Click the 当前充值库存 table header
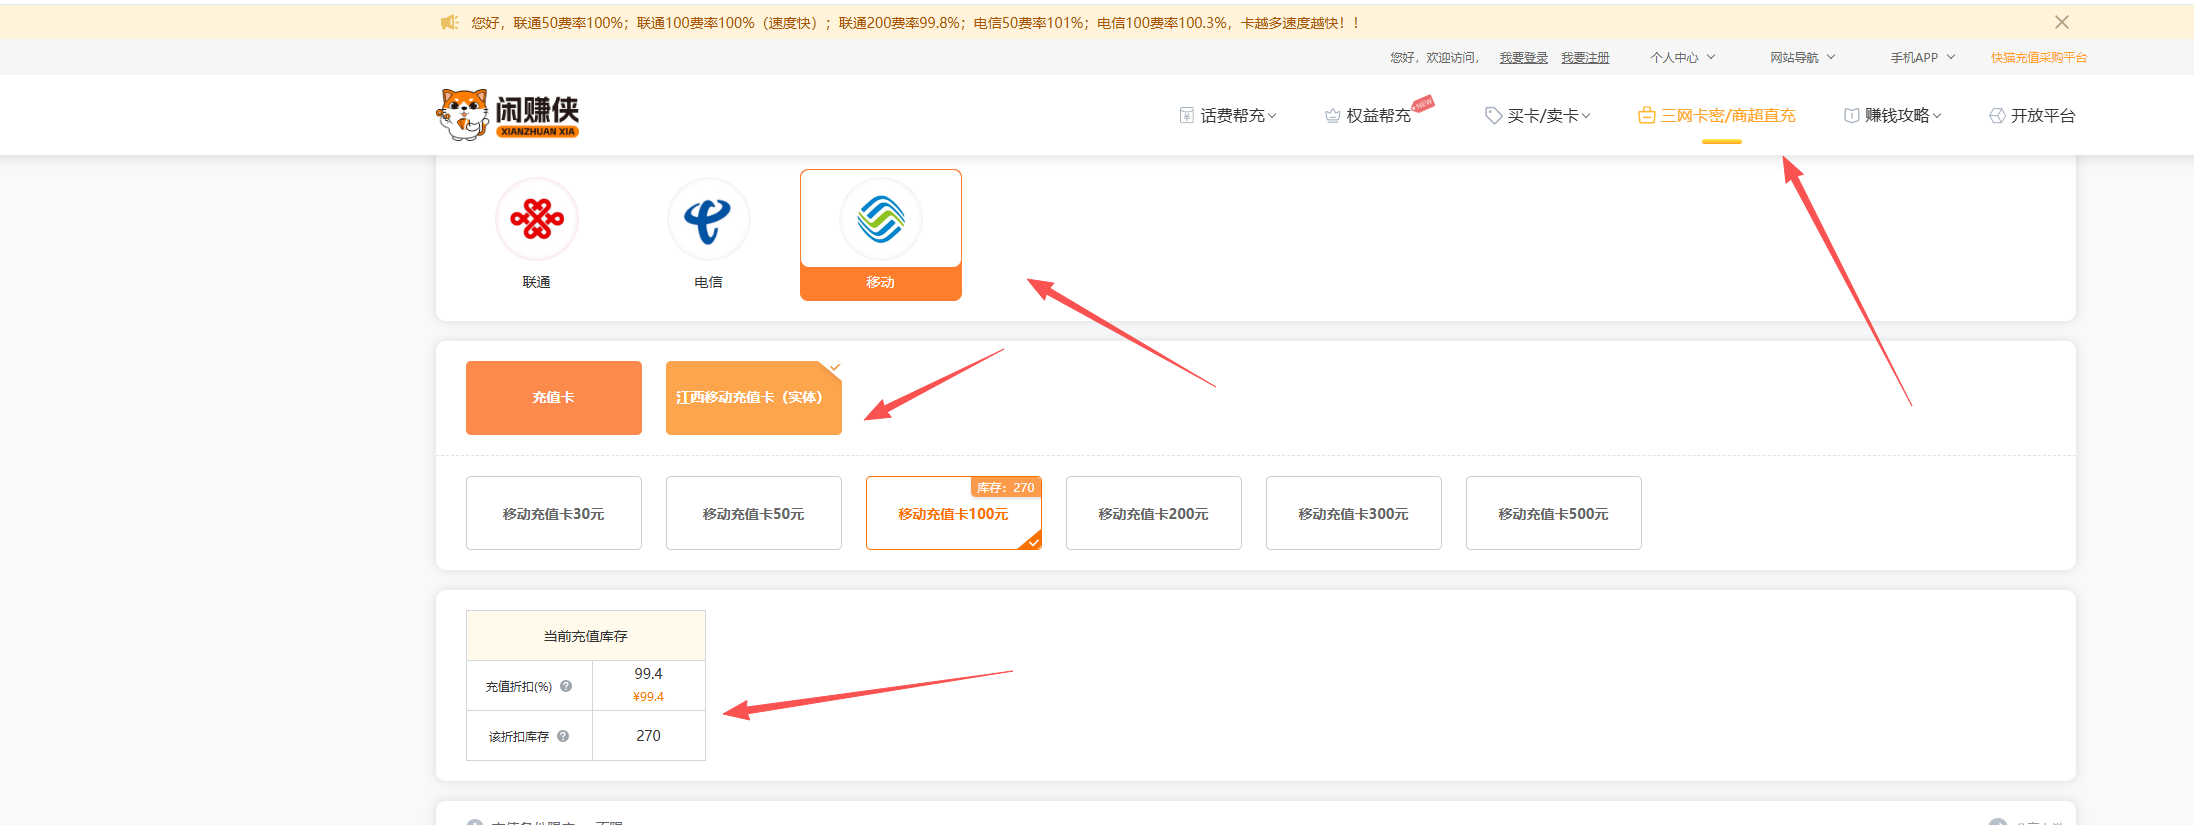Image resolution: width=2194 pixels, height=825 pixels. (586, 636)
